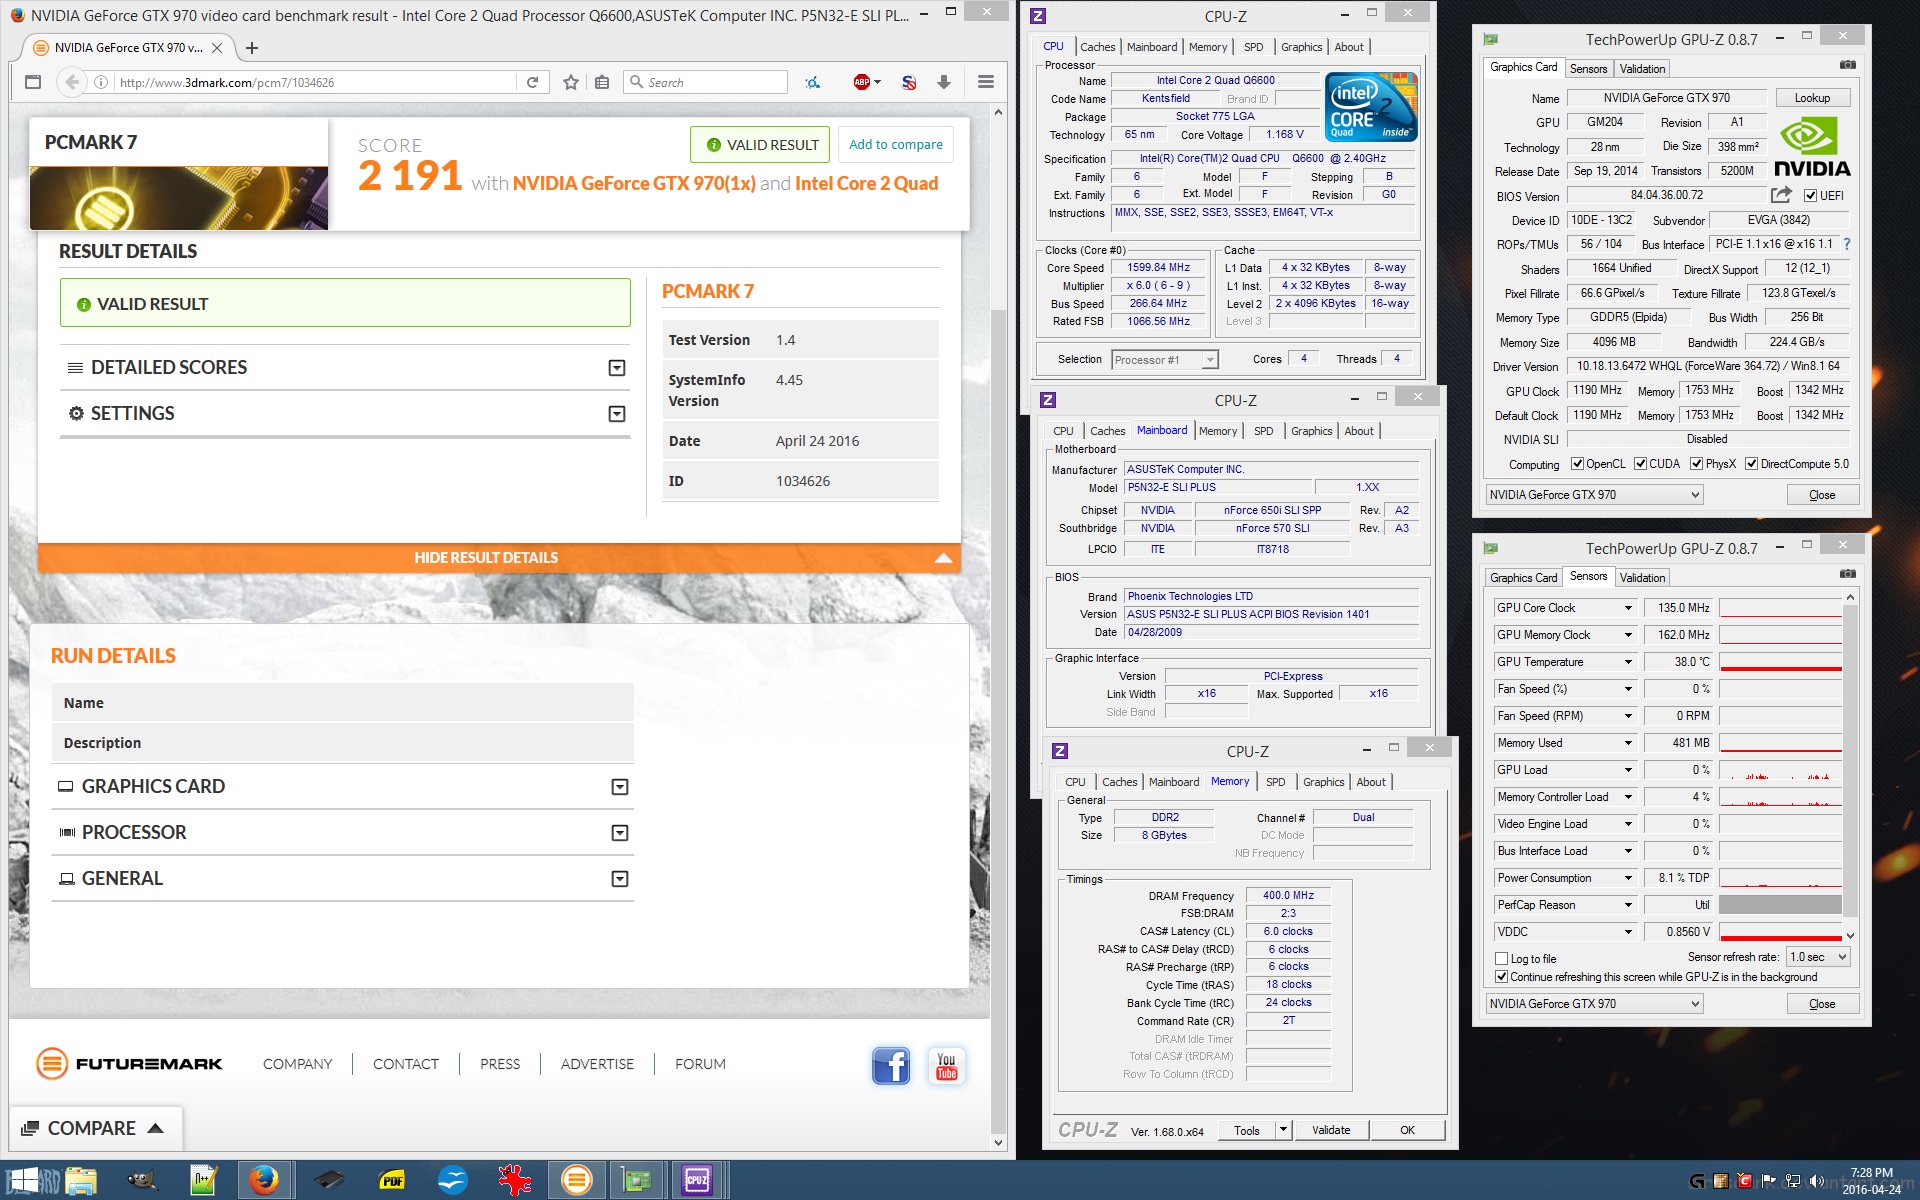Open Futuremark Facebook page icon

tap(891, 1066)
